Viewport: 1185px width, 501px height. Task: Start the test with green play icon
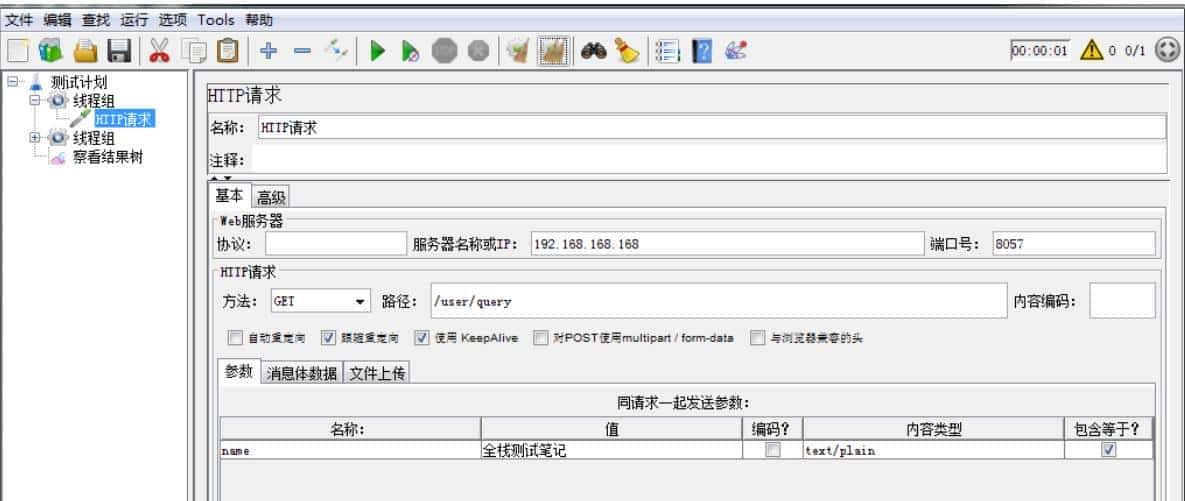pyautogui.click(x=377, y=51)
